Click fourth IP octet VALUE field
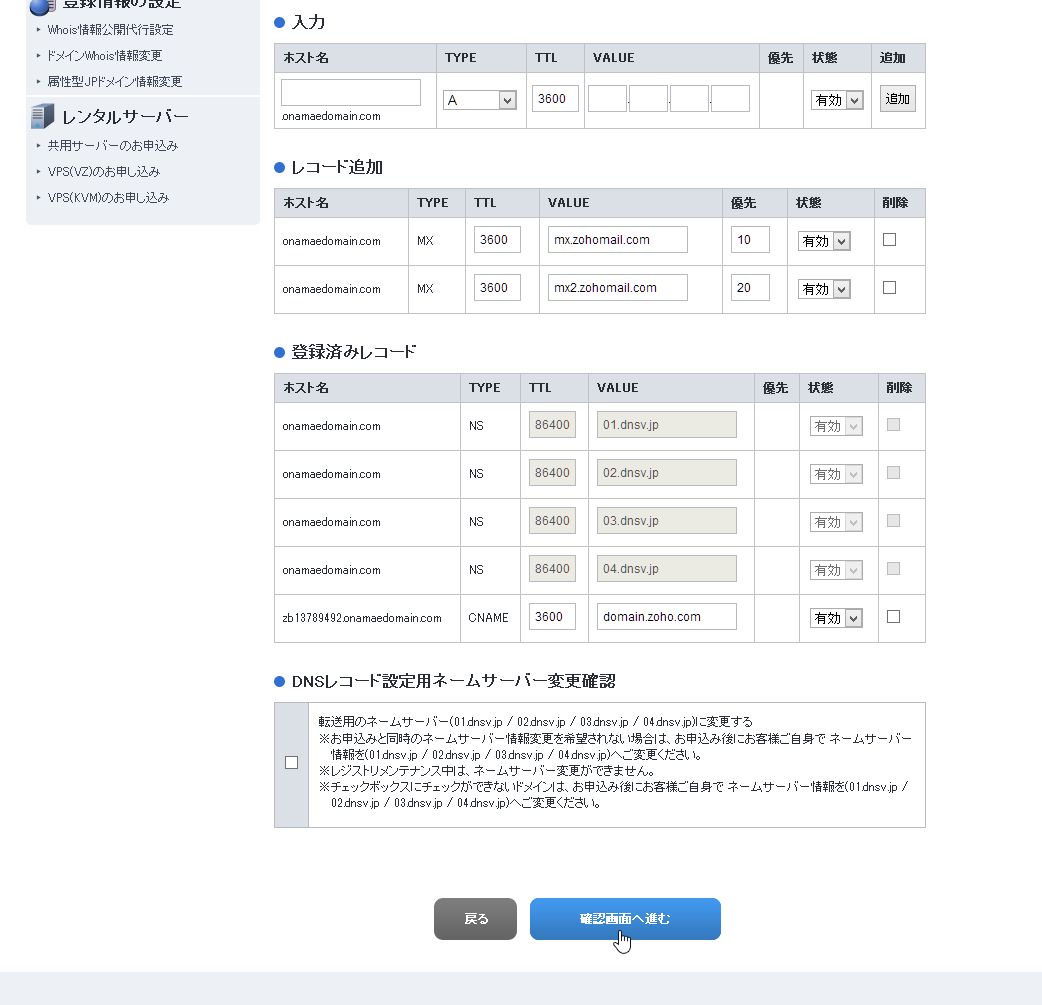1042x1005 pixels. pos(730,98)
